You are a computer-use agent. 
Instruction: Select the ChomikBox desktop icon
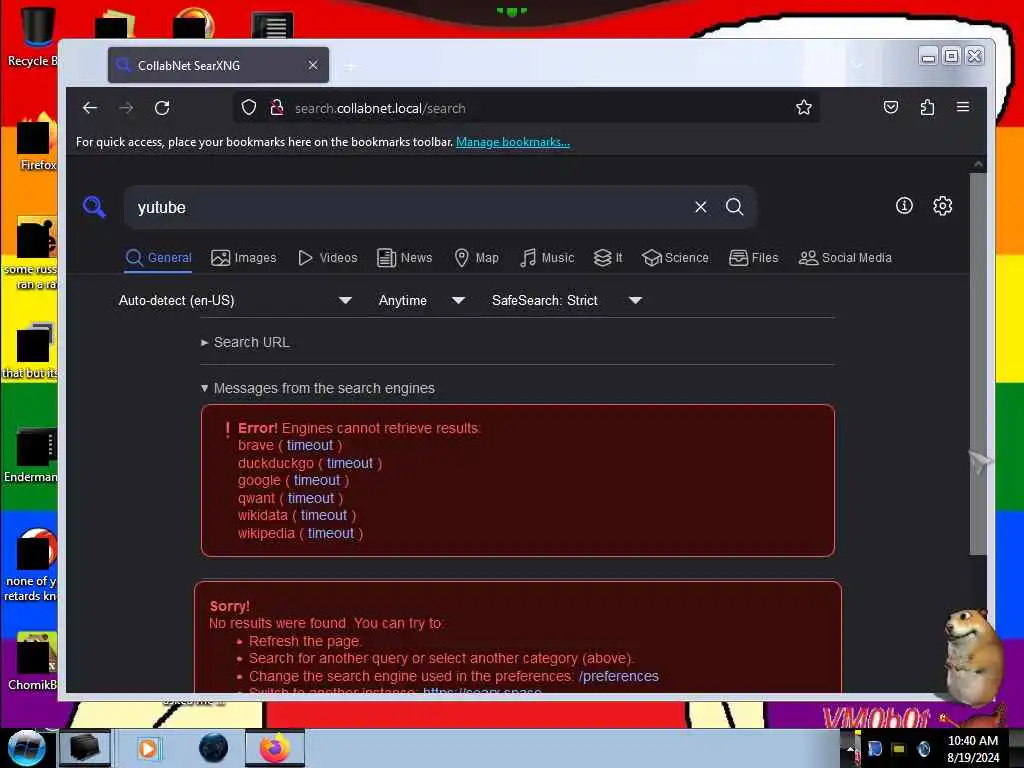[31, 661]
